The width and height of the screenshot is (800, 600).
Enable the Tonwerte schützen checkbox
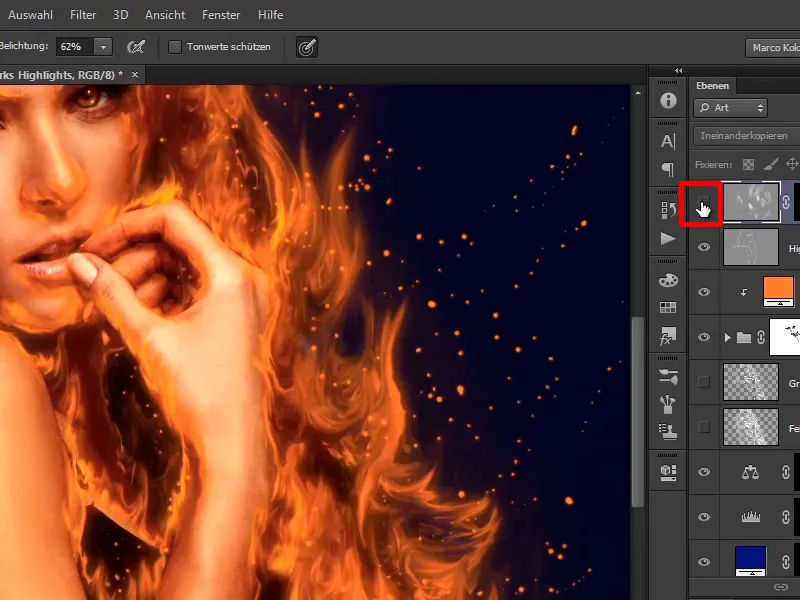point(174,47)
